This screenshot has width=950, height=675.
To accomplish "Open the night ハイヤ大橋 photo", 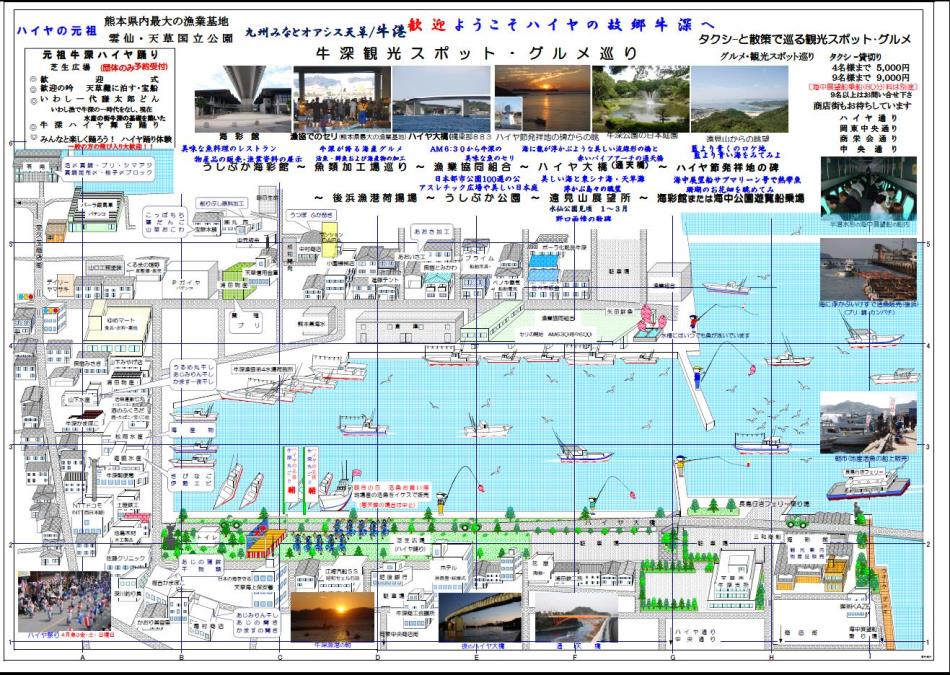I will coord(479,617).
